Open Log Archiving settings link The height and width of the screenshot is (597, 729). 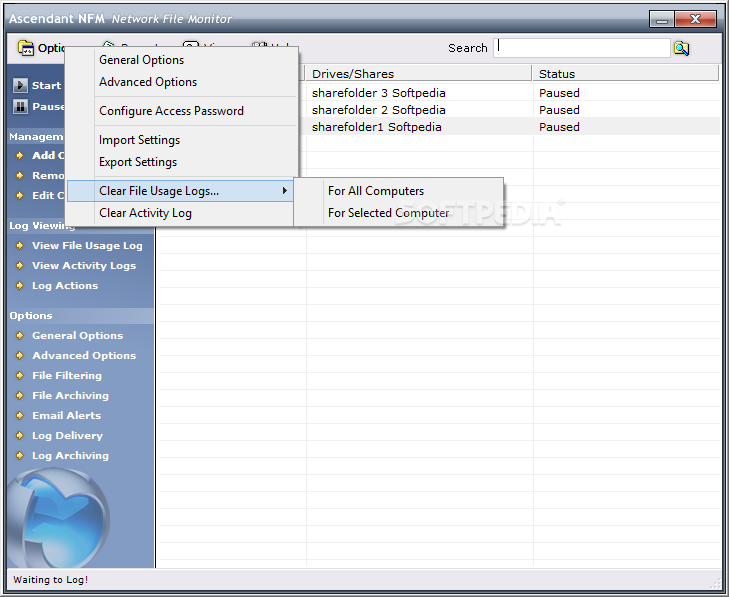point(70,455)
